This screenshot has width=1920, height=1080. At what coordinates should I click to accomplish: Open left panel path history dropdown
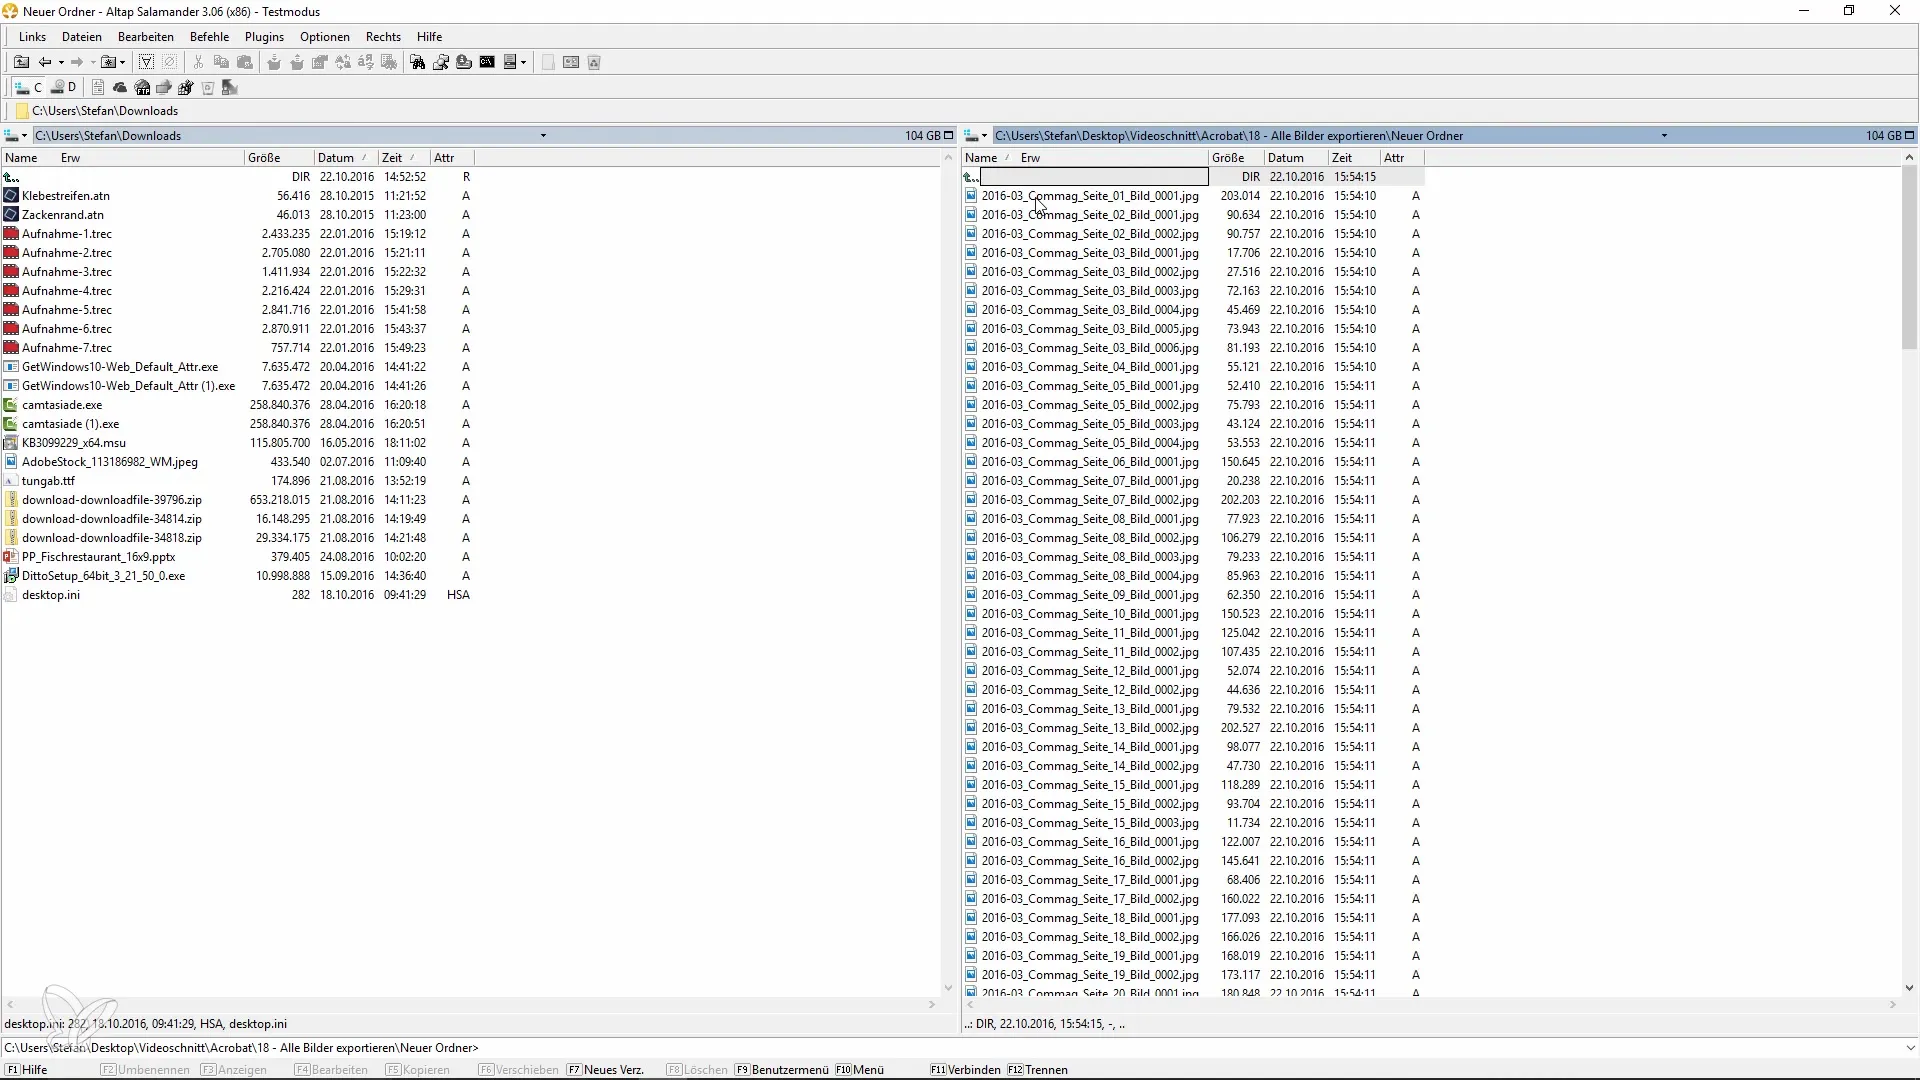pyautogui.click(x=543, y=136)
